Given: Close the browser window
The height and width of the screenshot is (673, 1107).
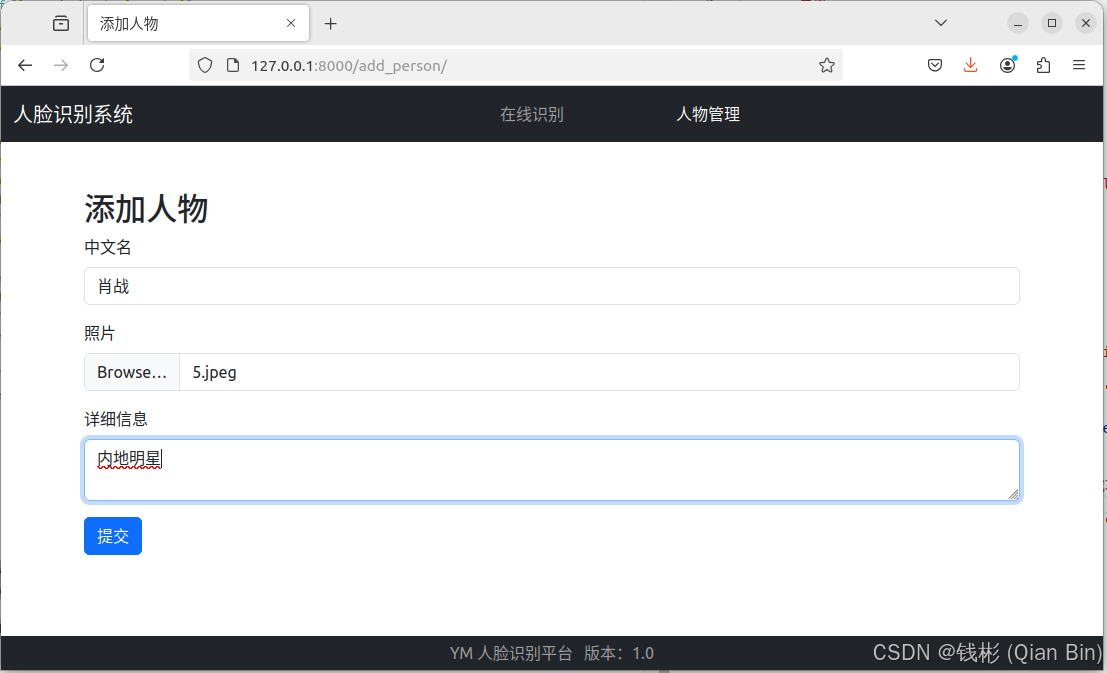Looking at the screenshot, I should tap(1086, 23).
